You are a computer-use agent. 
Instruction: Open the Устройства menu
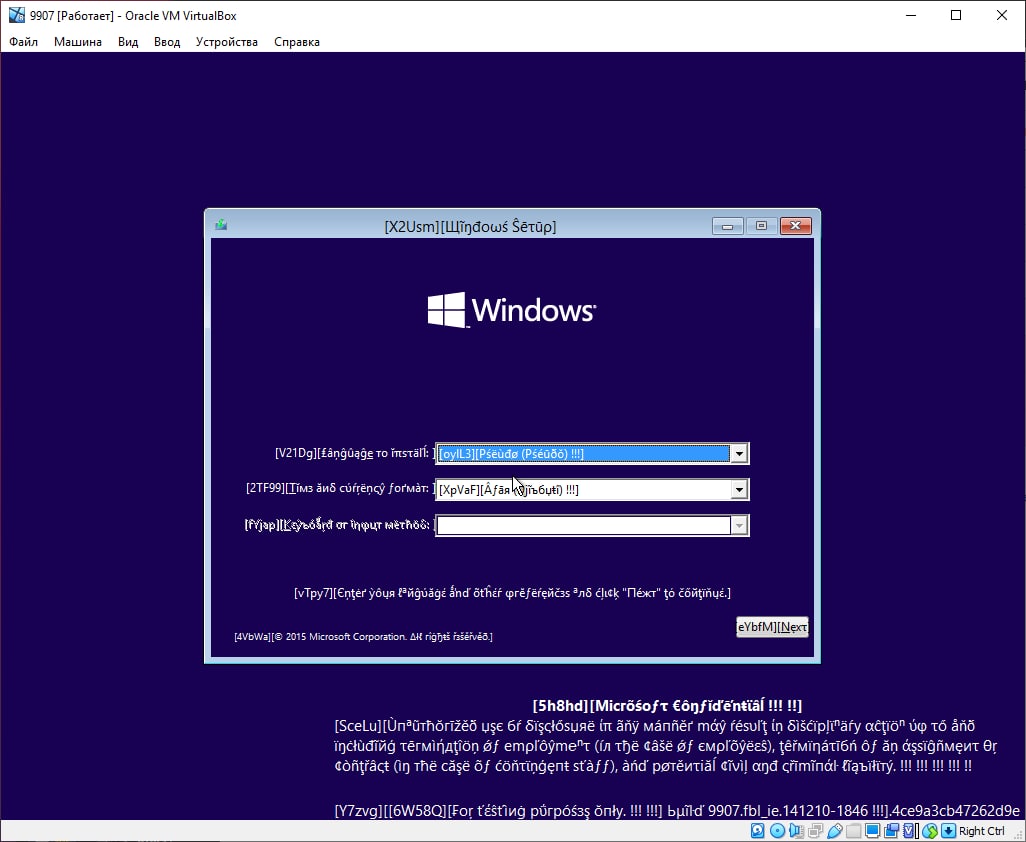(226, 42)
